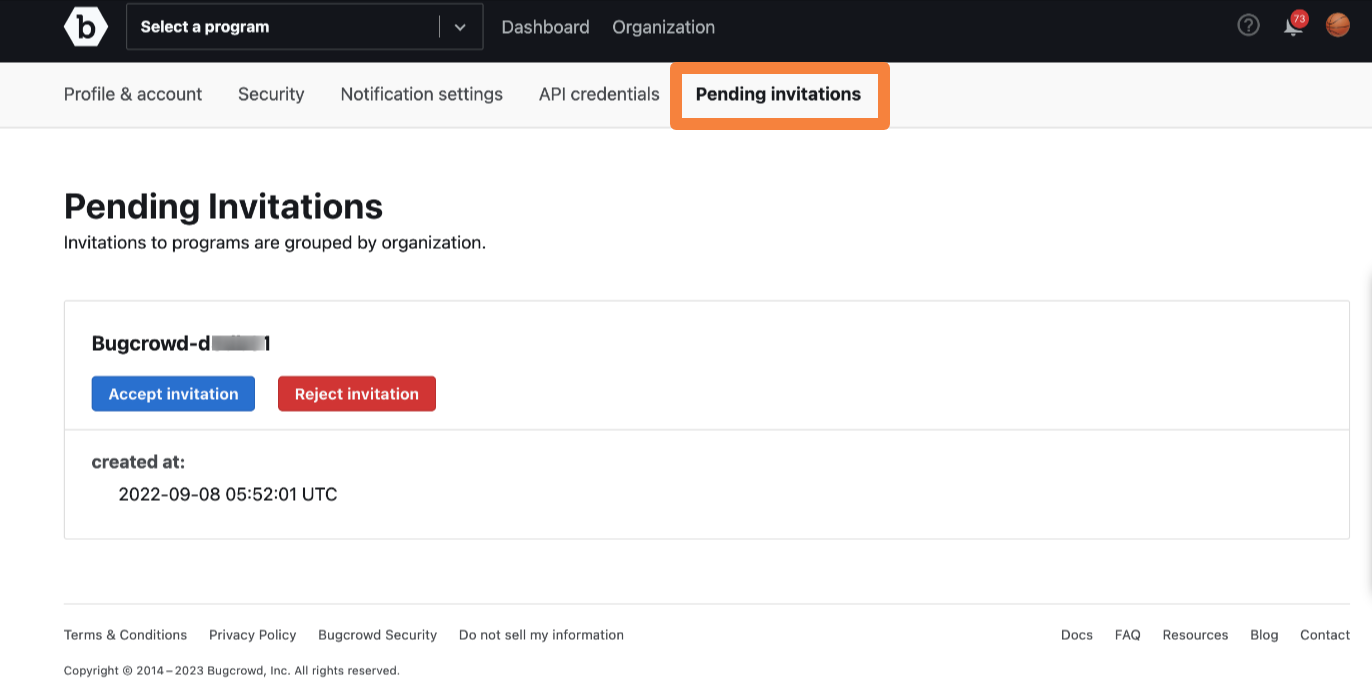Open the Bugcrowd Security footer link
Image resolution: width=1372 pixels, height=679 pixels.
tap(377, 635)
